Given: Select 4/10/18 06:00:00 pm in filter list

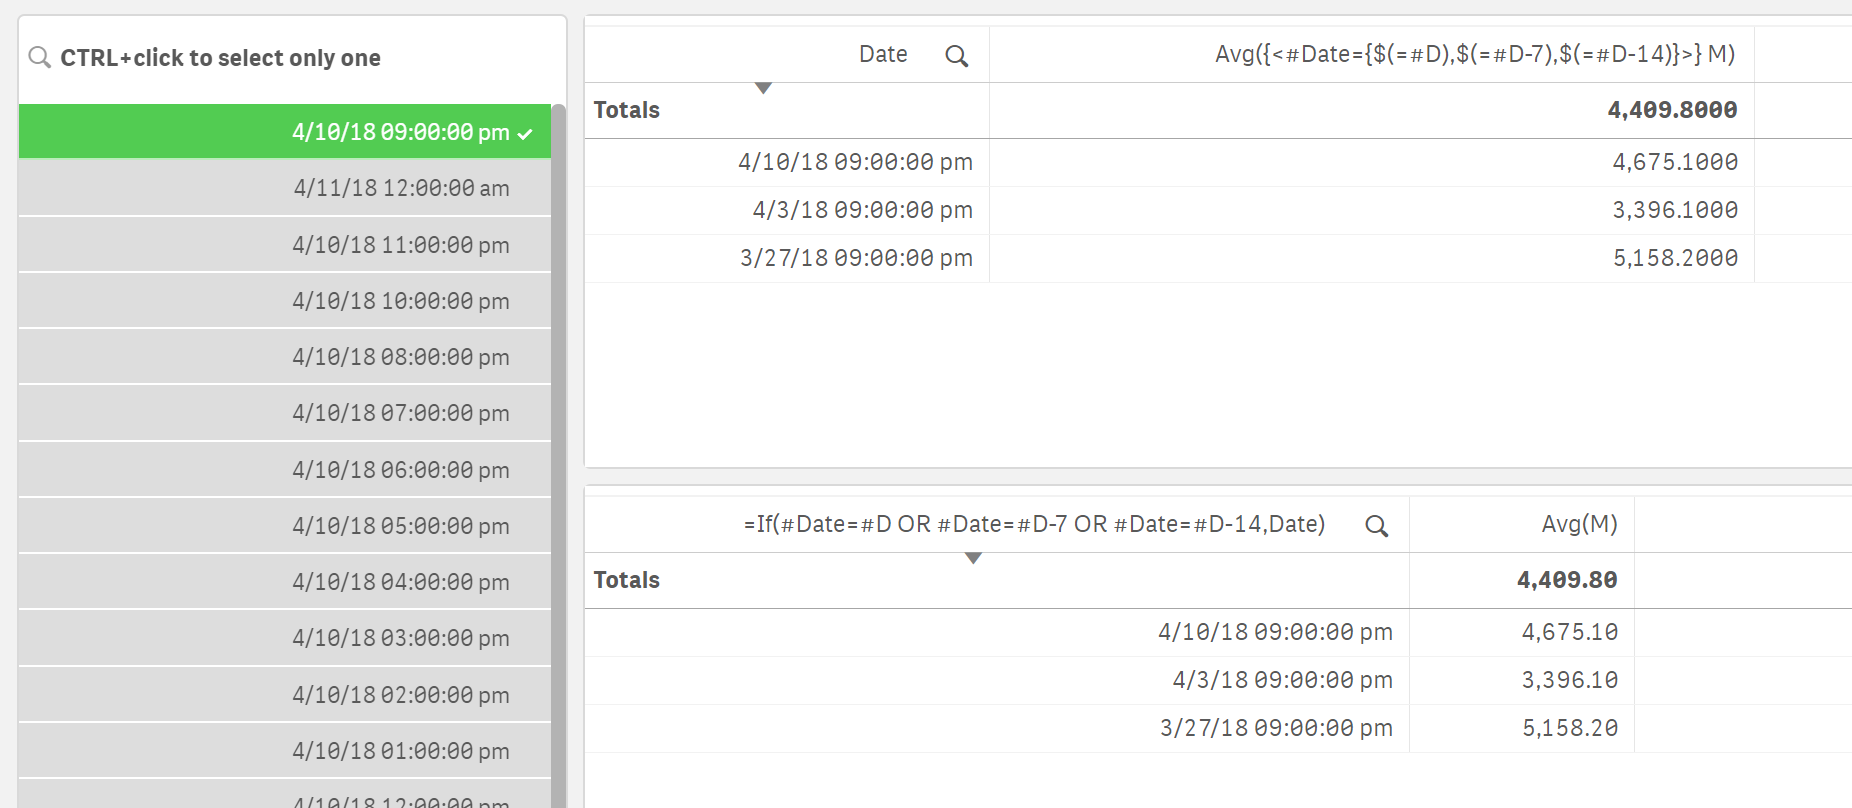Looking at the screenshot, I should click(285, 470).
